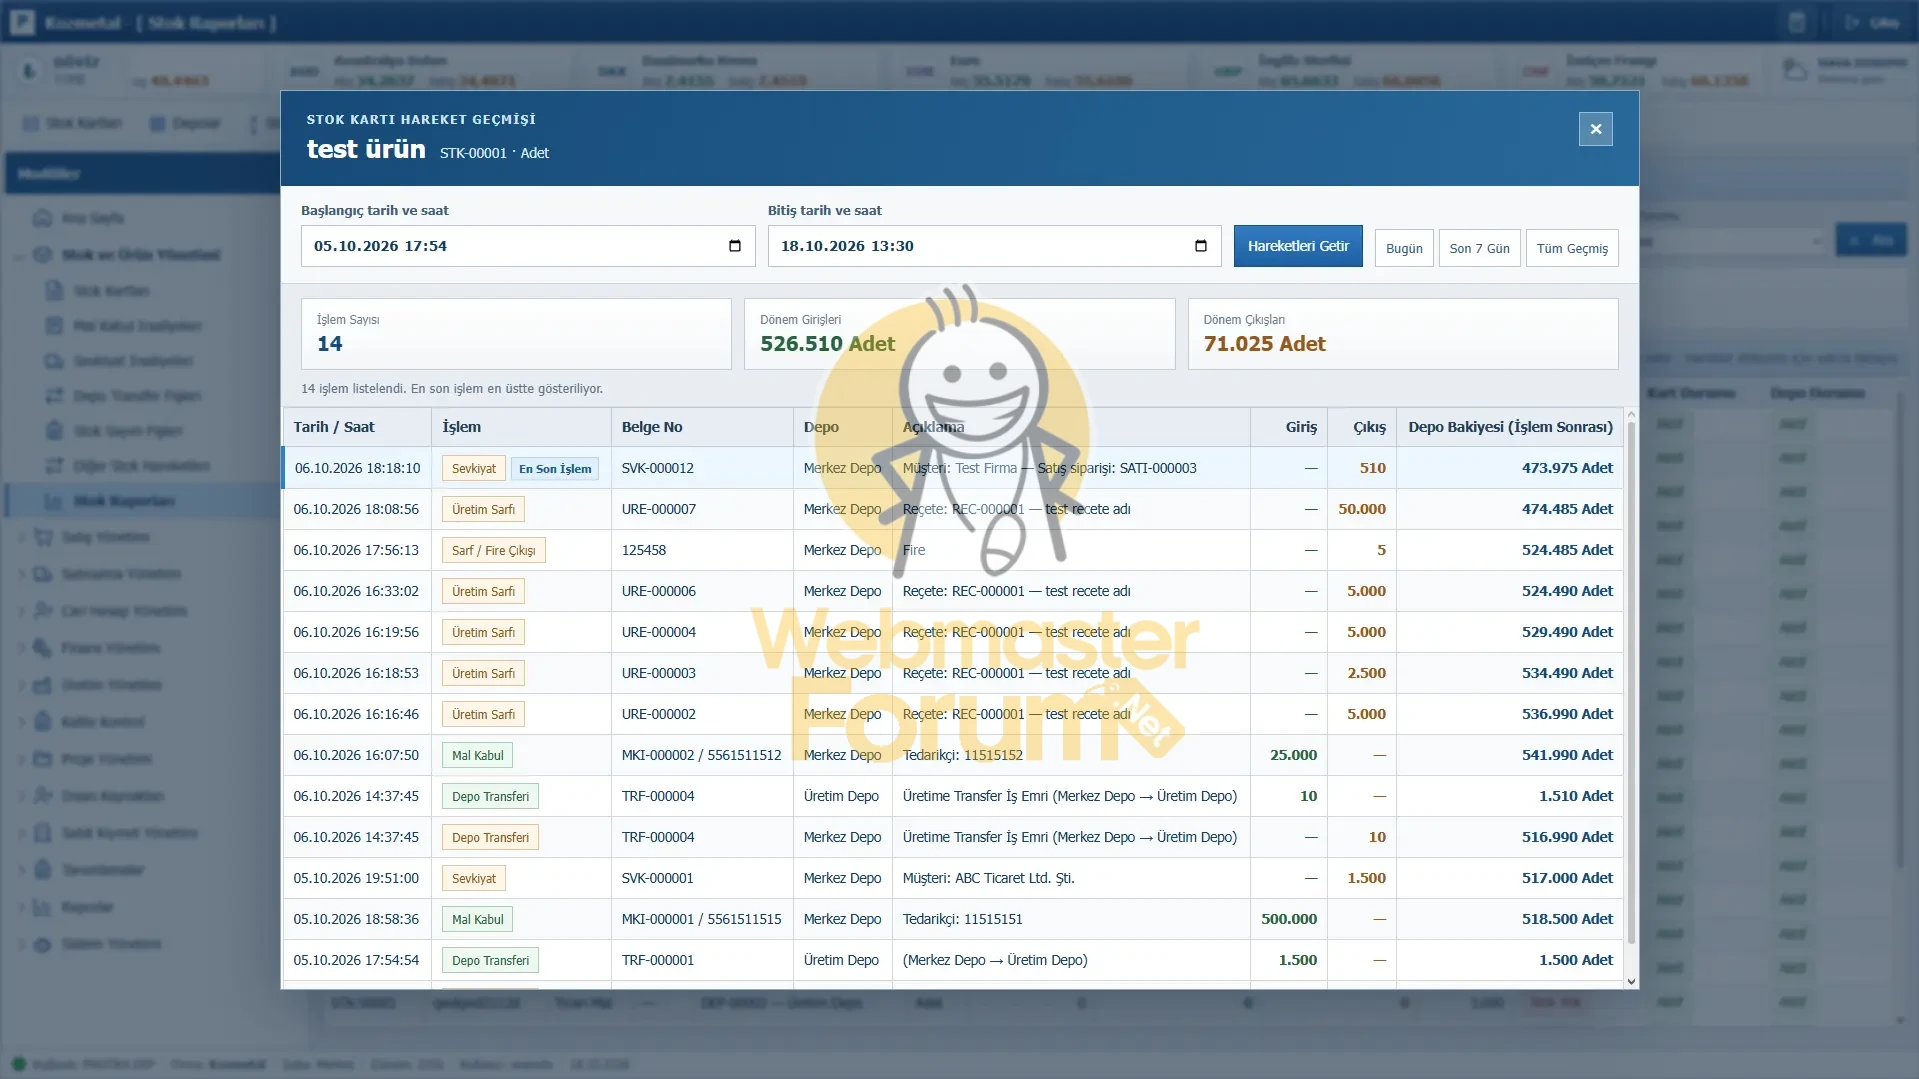Click the 71.025 Adet period exits value
This screenshot has width=1919, height=1079.
point(1264,344)
